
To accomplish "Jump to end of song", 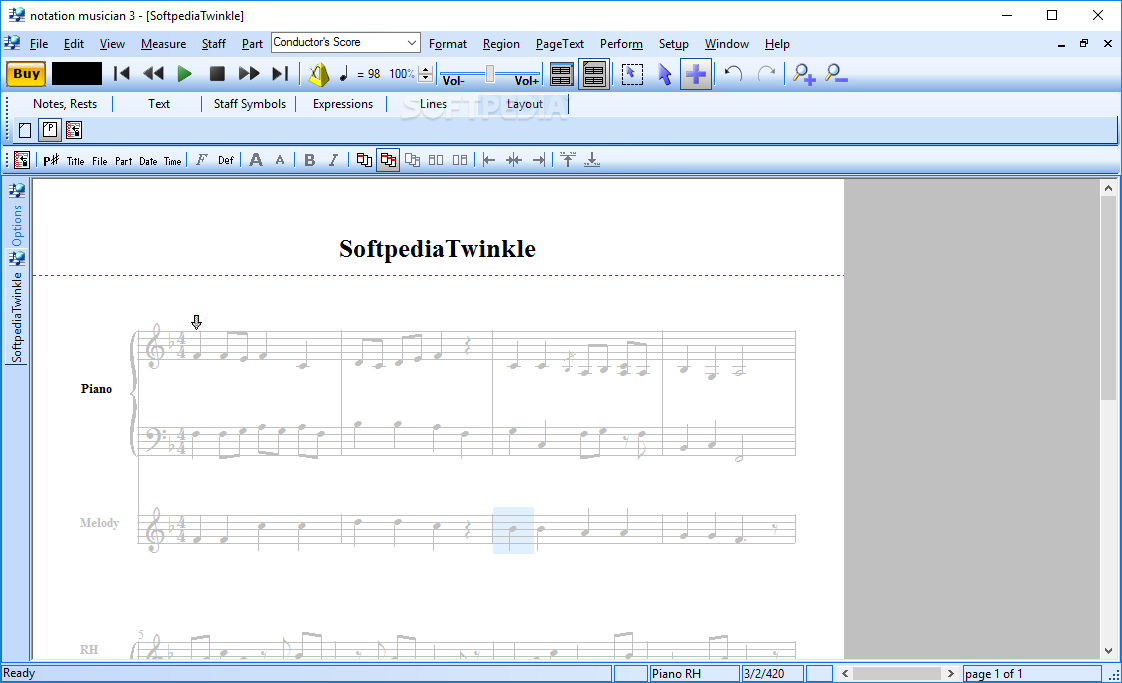I will tap(280, 74).
